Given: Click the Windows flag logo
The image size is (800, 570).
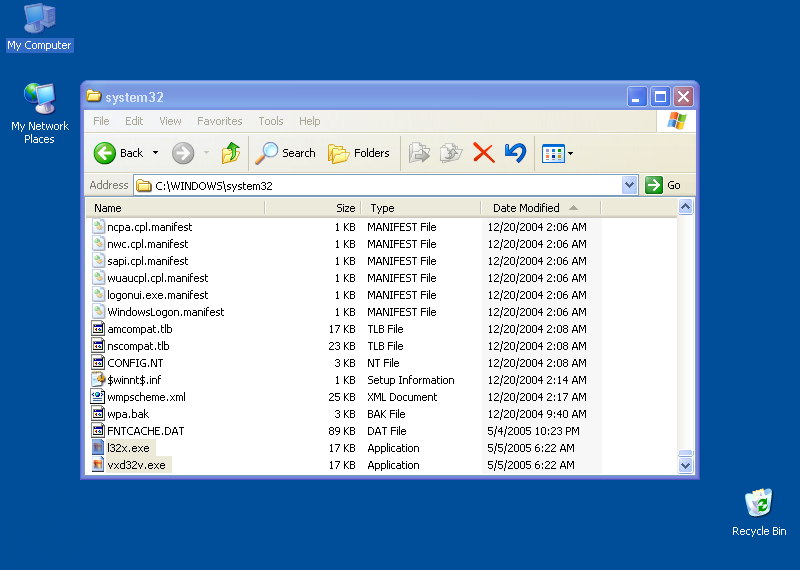Looking at the screenshot, I should [677, 121].
